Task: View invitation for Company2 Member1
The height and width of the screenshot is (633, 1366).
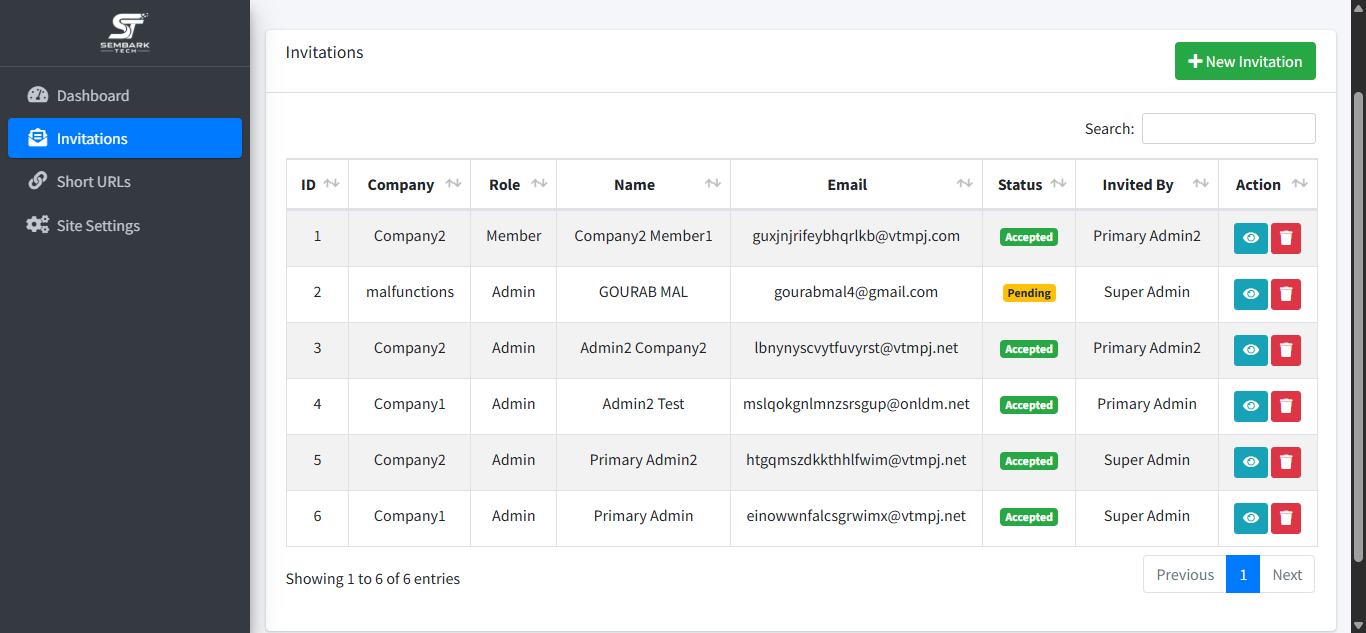Action: (1250, 238)
